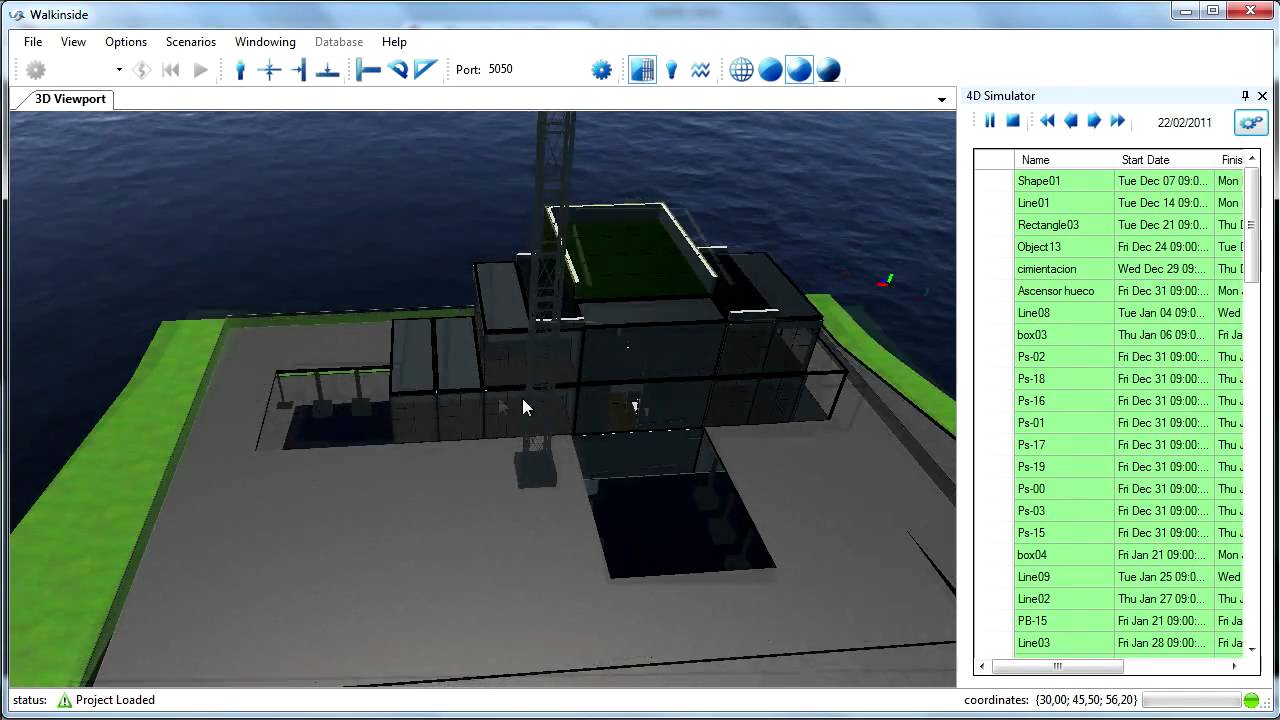Toggle the building view icon

point(642,70)
